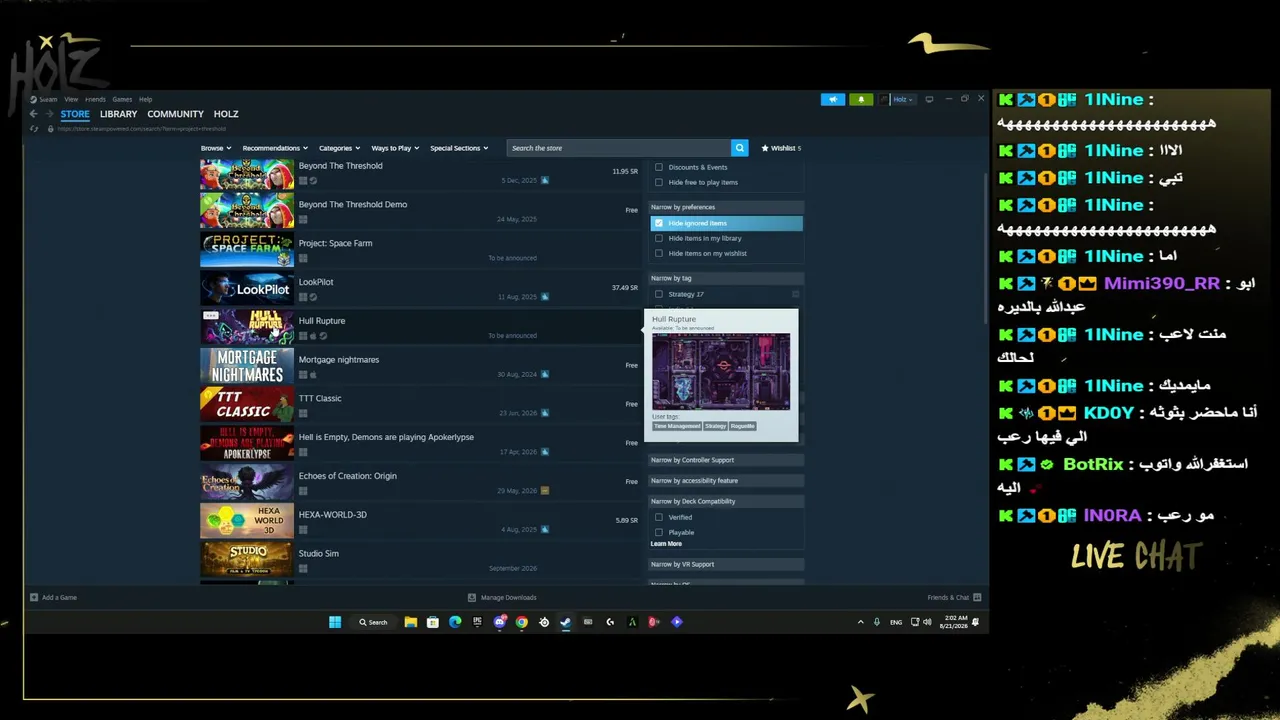
Task: Check Hide items on my wishlist
Action: 659,253
